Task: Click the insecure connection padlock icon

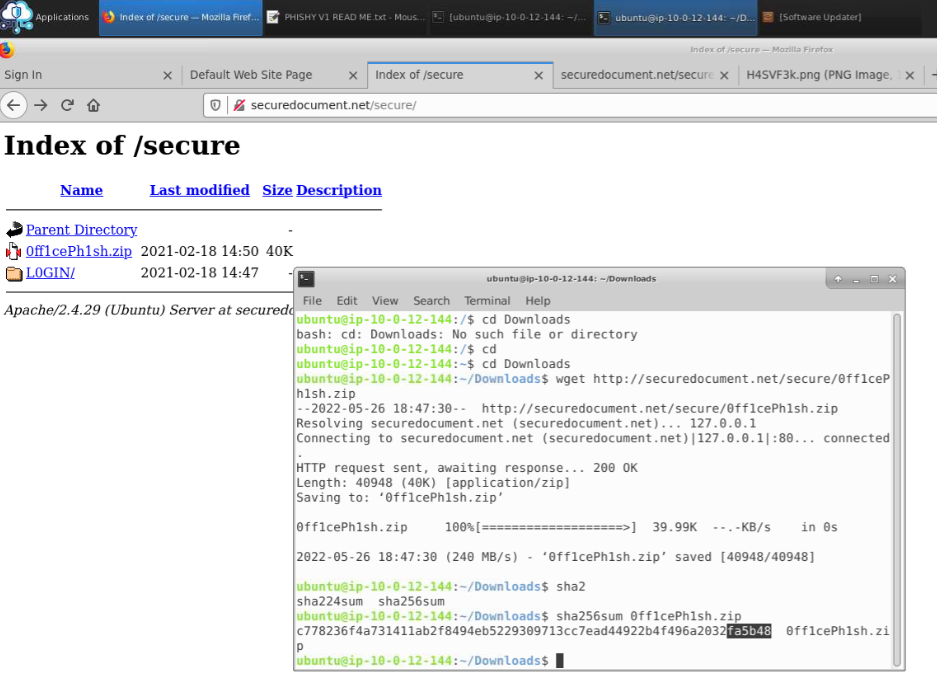Action: point(238,105)
